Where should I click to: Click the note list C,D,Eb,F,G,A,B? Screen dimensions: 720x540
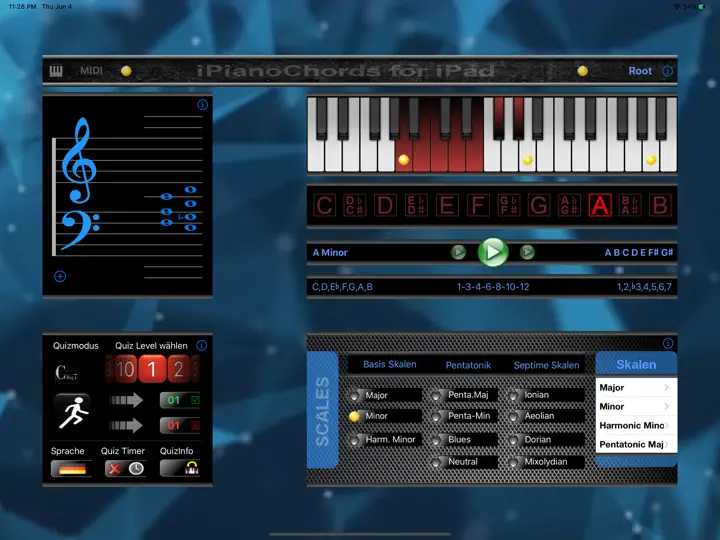click(x=342, y=287)
